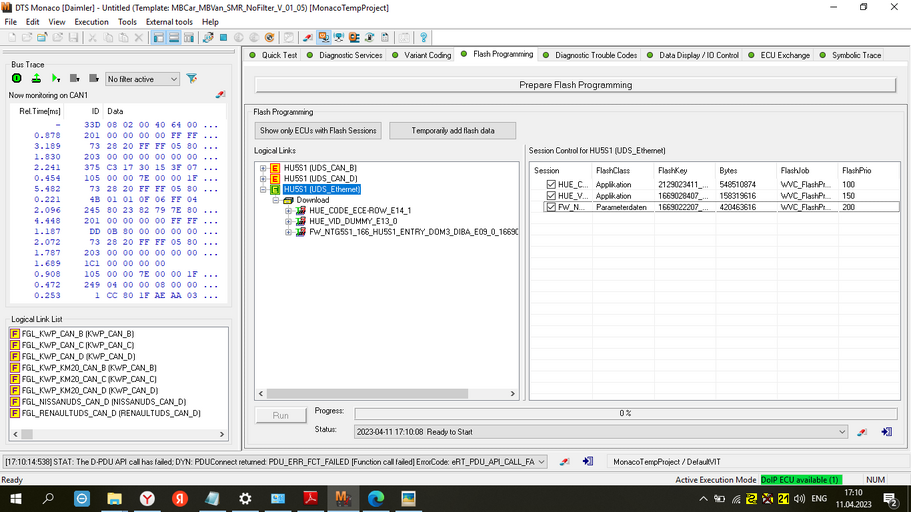Click right arrow of Logical Links scrollbar

tap(512, 393)
